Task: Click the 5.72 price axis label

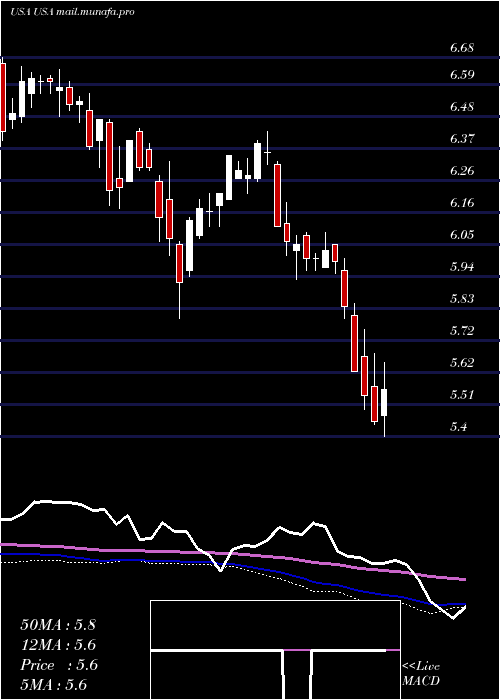Action: pos(462,330)
